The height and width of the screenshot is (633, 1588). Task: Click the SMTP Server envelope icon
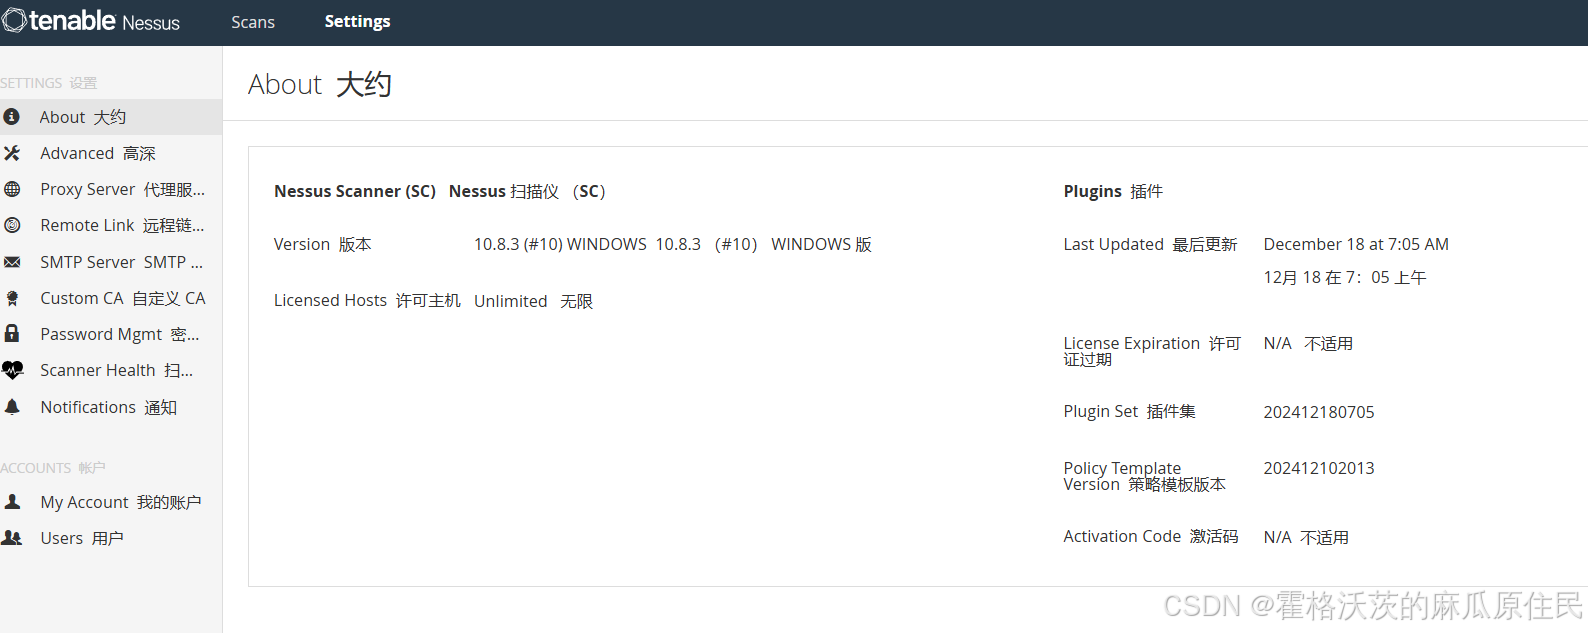12,262
